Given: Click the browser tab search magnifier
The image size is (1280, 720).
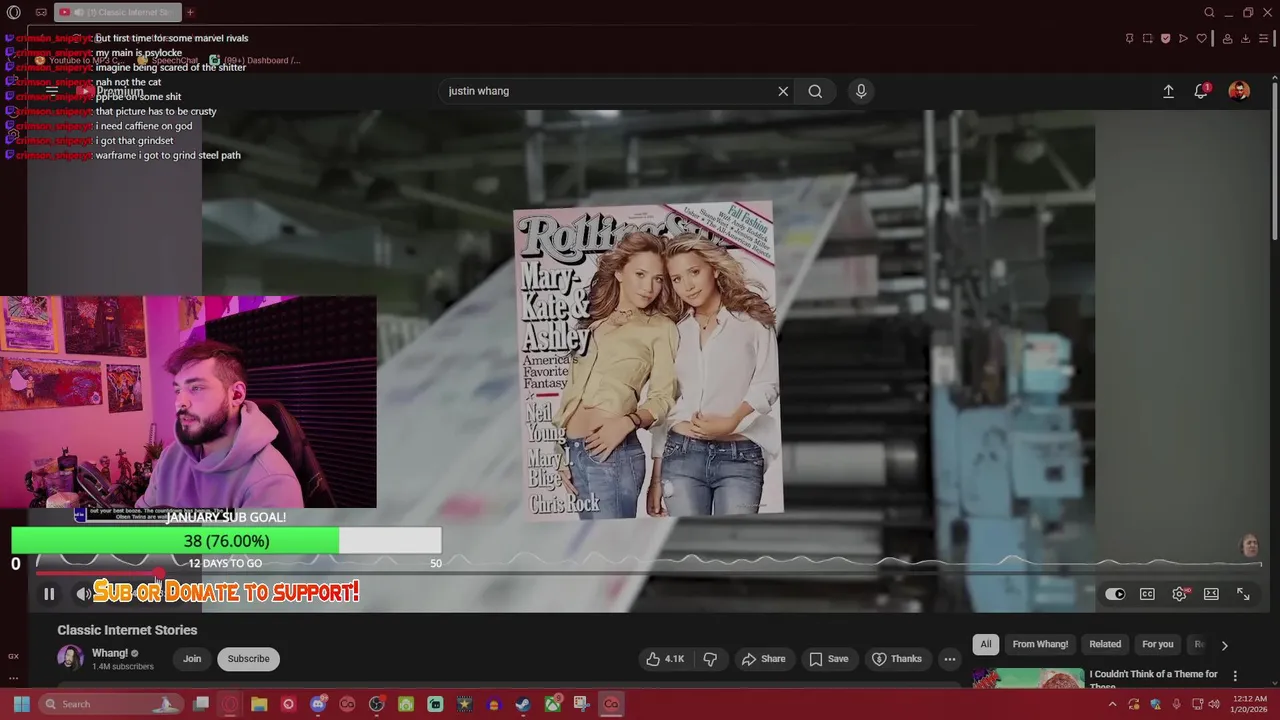Looking at the screenshot, I should coord(1209,13).
